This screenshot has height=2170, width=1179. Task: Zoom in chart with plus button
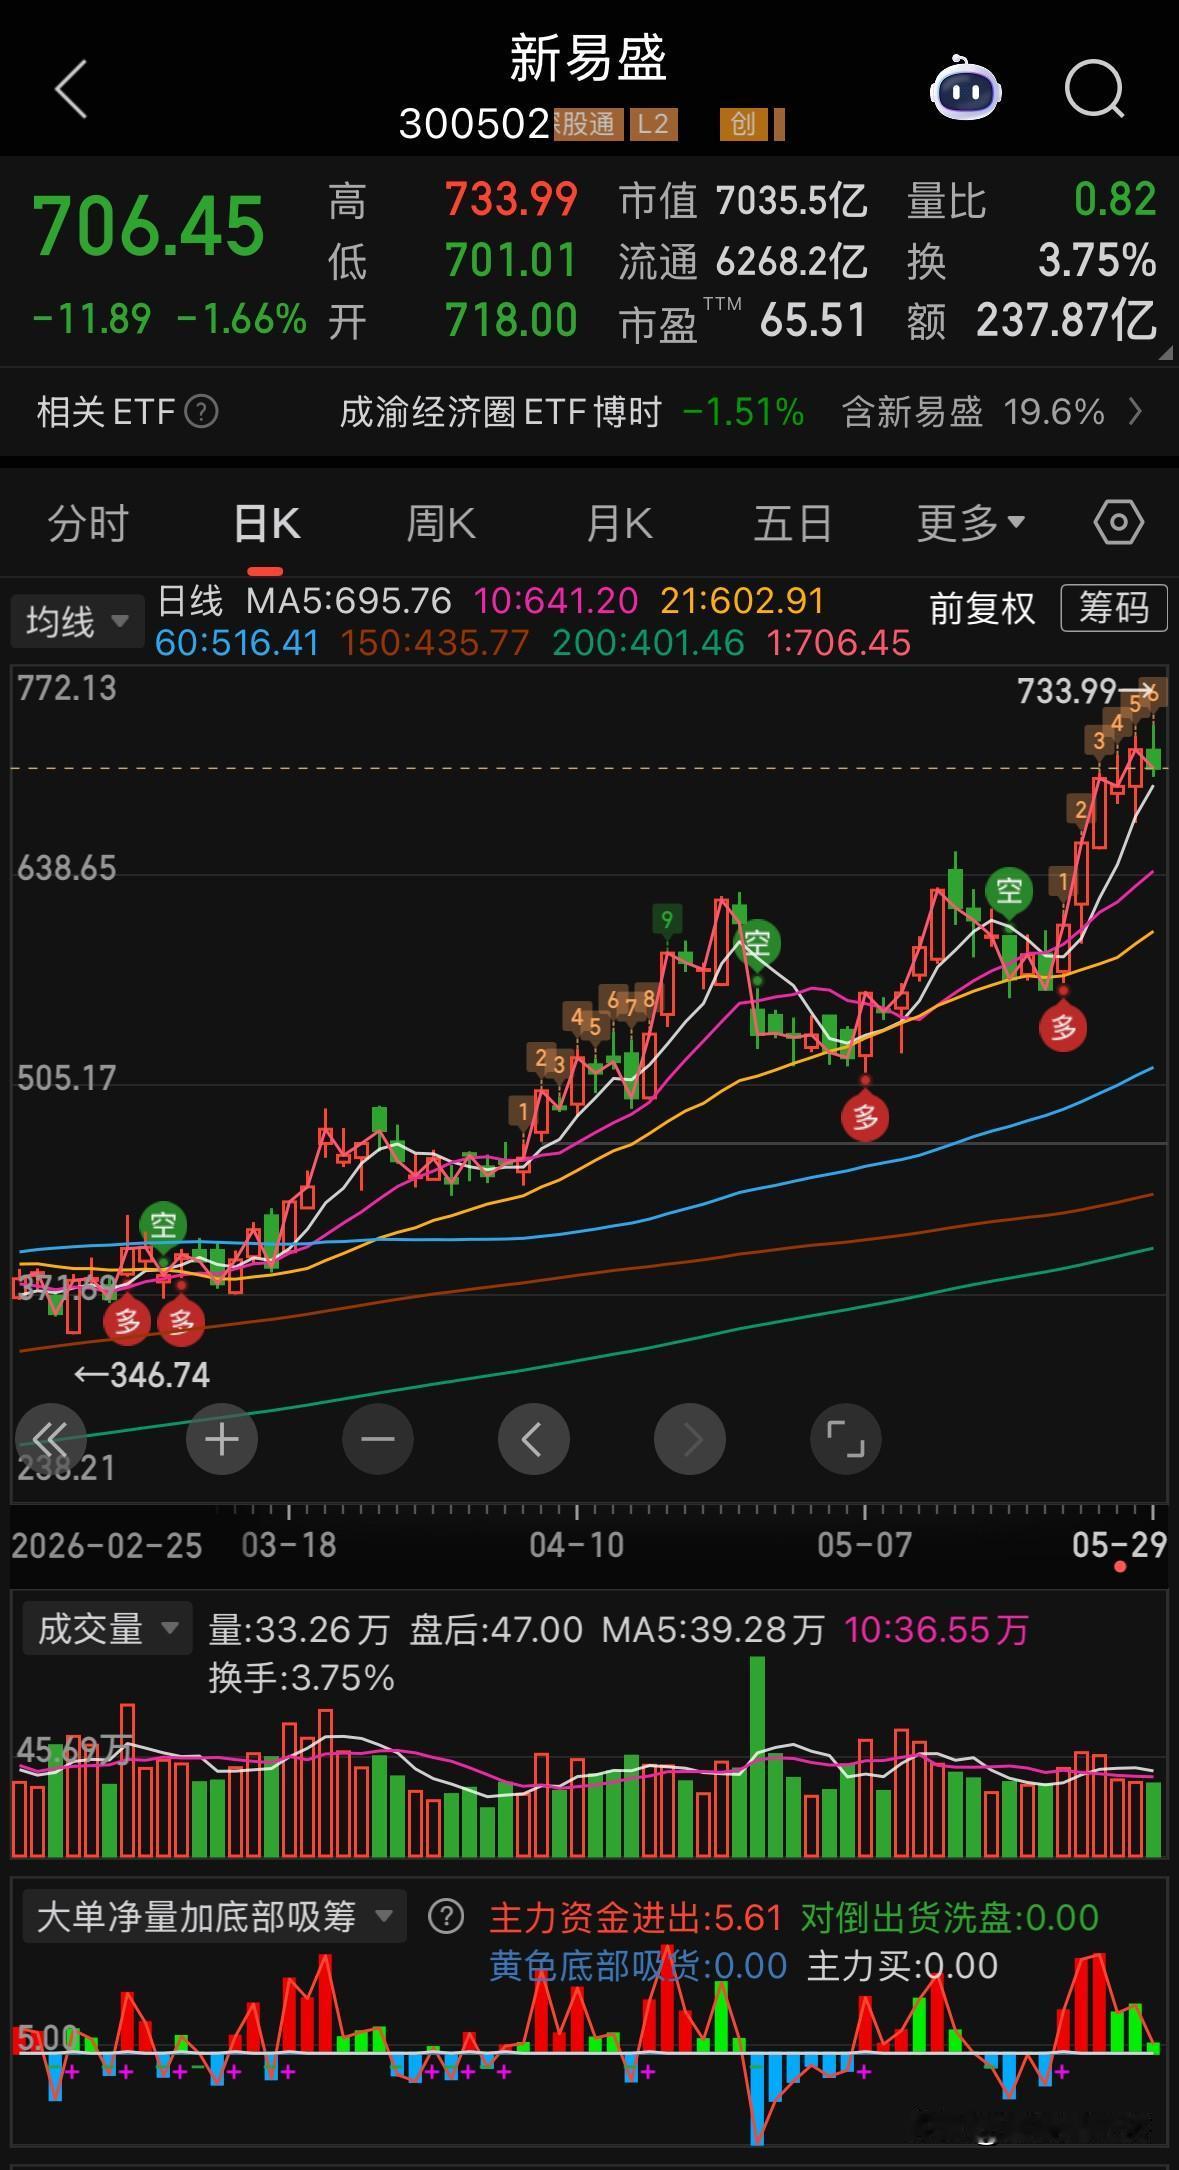click(x=222, y=1439)
